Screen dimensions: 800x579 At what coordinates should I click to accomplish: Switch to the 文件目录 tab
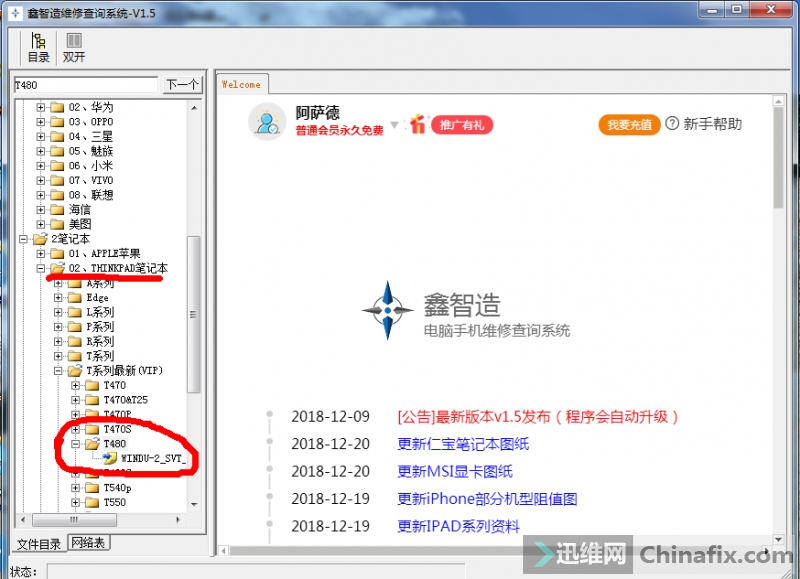tap(39, 544)
